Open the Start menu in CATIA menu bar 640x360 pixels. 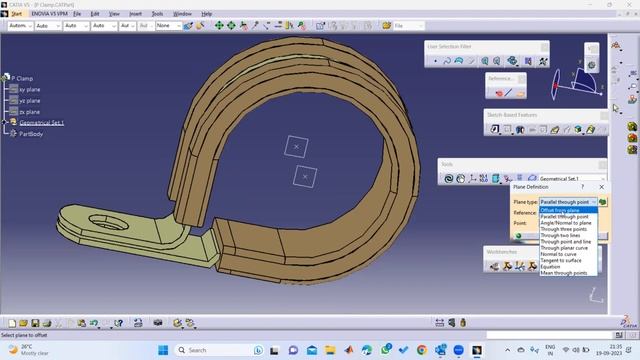click(16, 14)
